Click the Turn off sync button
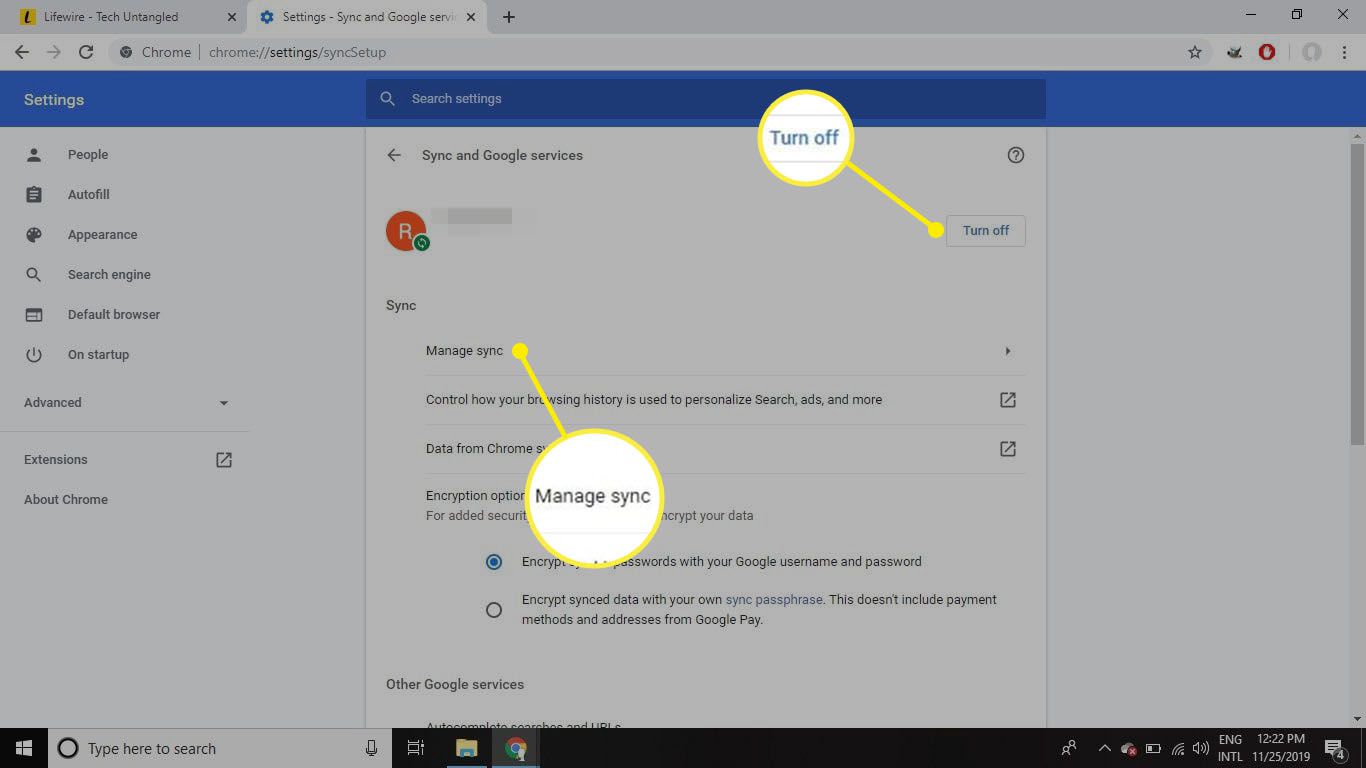 (985, 231)
